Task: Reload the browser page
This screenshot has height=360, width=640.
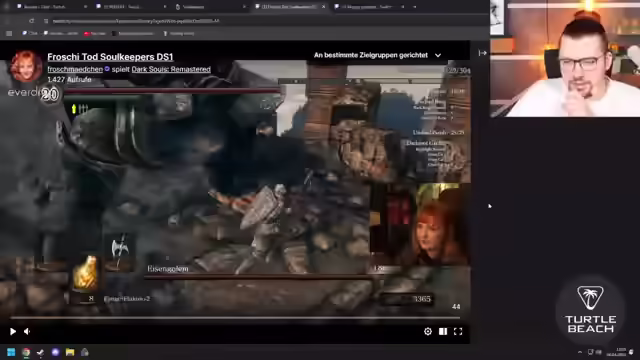Action: pos(31,21)
